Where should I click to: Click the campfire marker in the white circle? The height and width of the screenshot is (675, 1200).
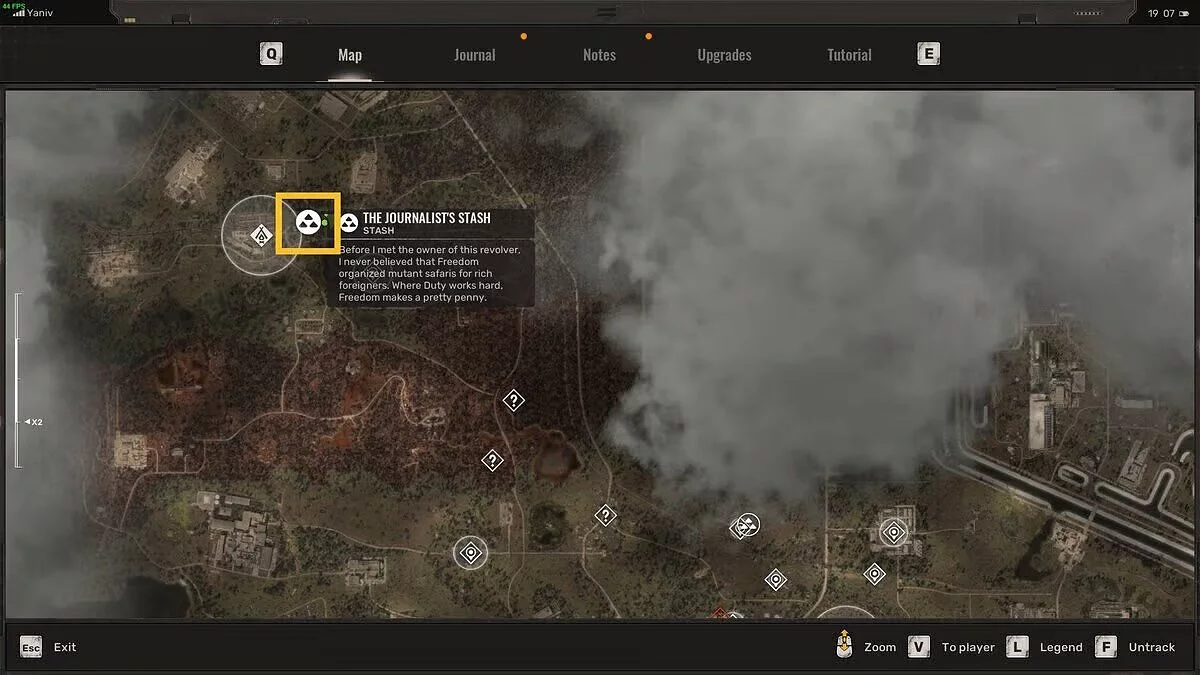(261, 236)
